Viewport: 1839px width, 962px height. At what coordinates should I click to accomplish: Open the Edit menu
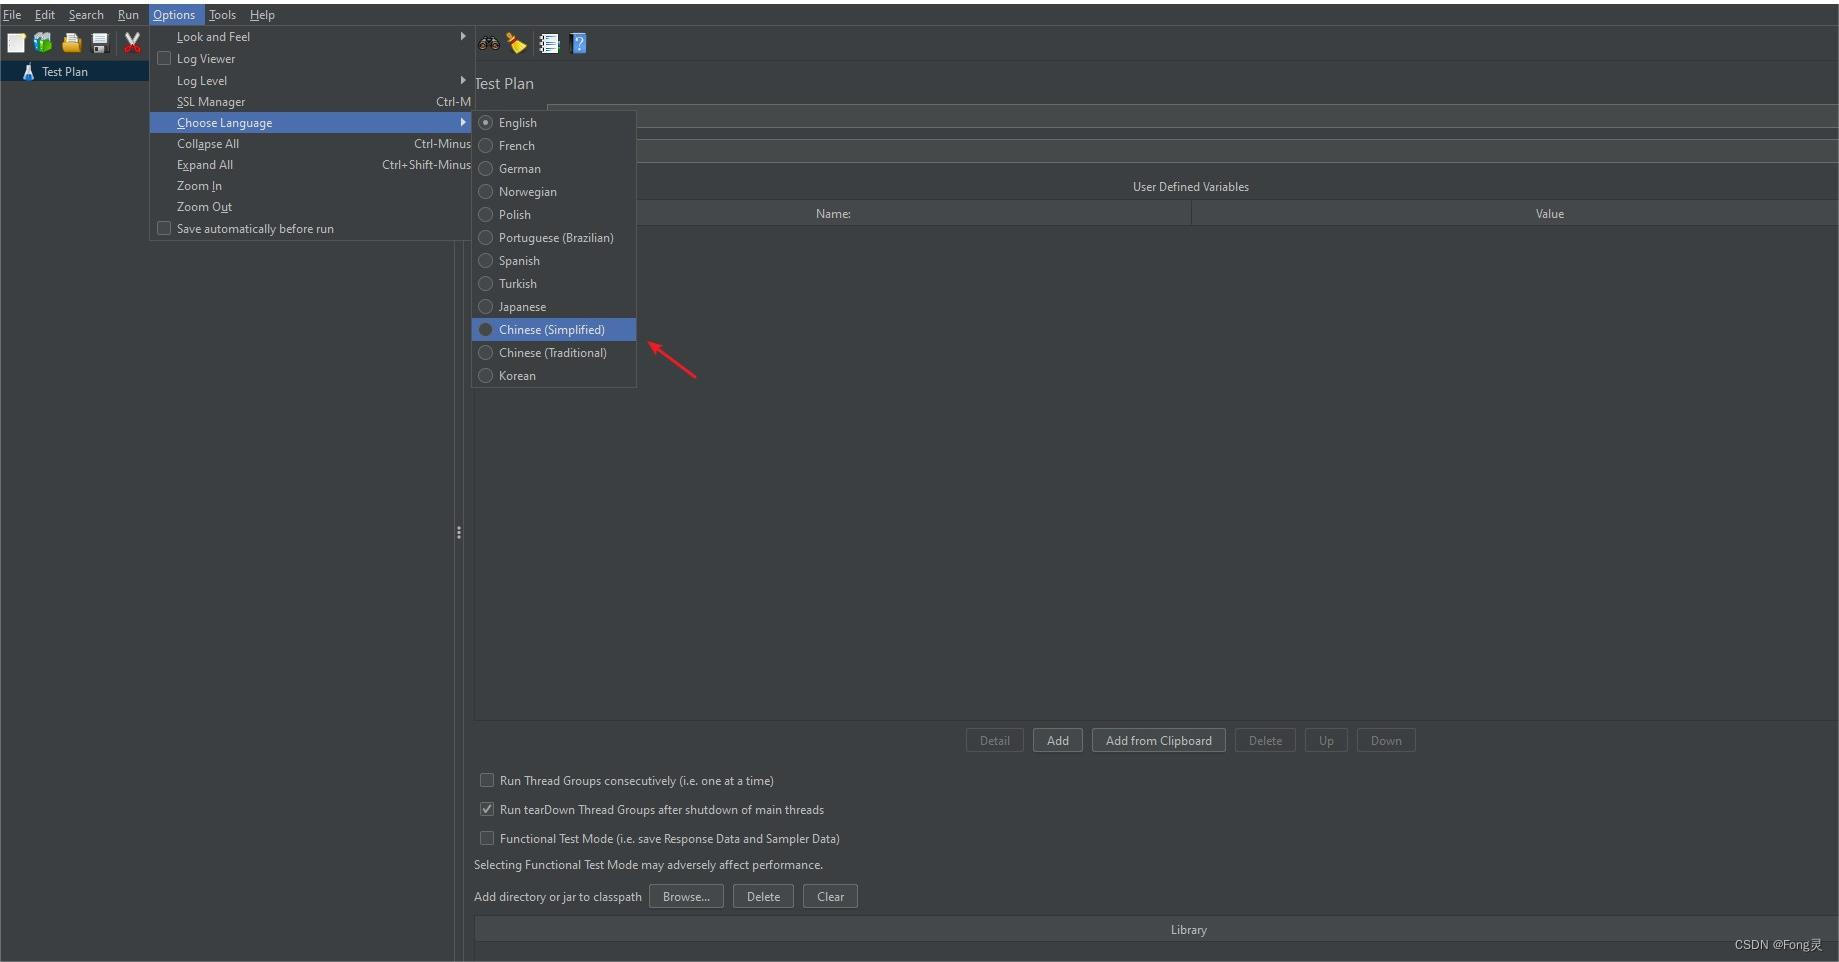pos(45,15)
